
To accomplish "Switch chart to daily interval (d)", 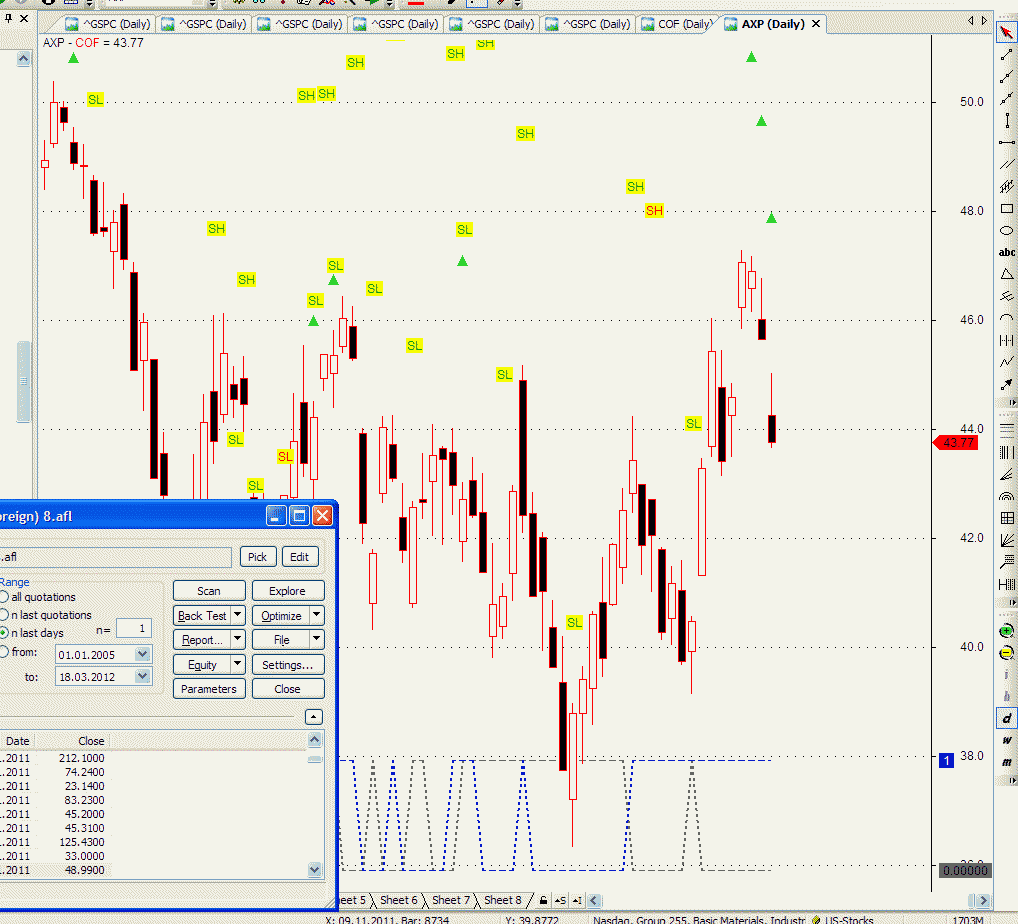I will pos(1006,719).
